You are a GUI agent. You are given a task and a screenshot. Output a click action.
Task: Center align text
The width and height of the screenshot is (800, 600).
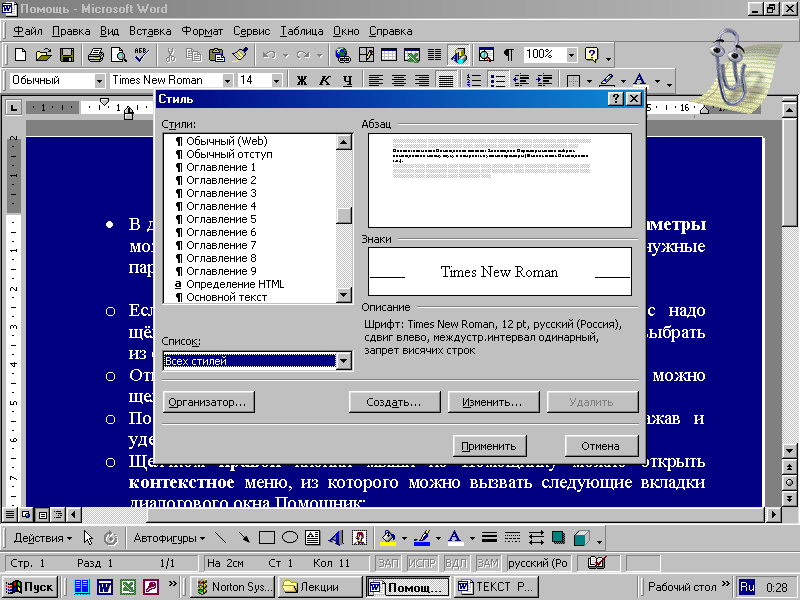pyautogui.click(x=399, y=81)
